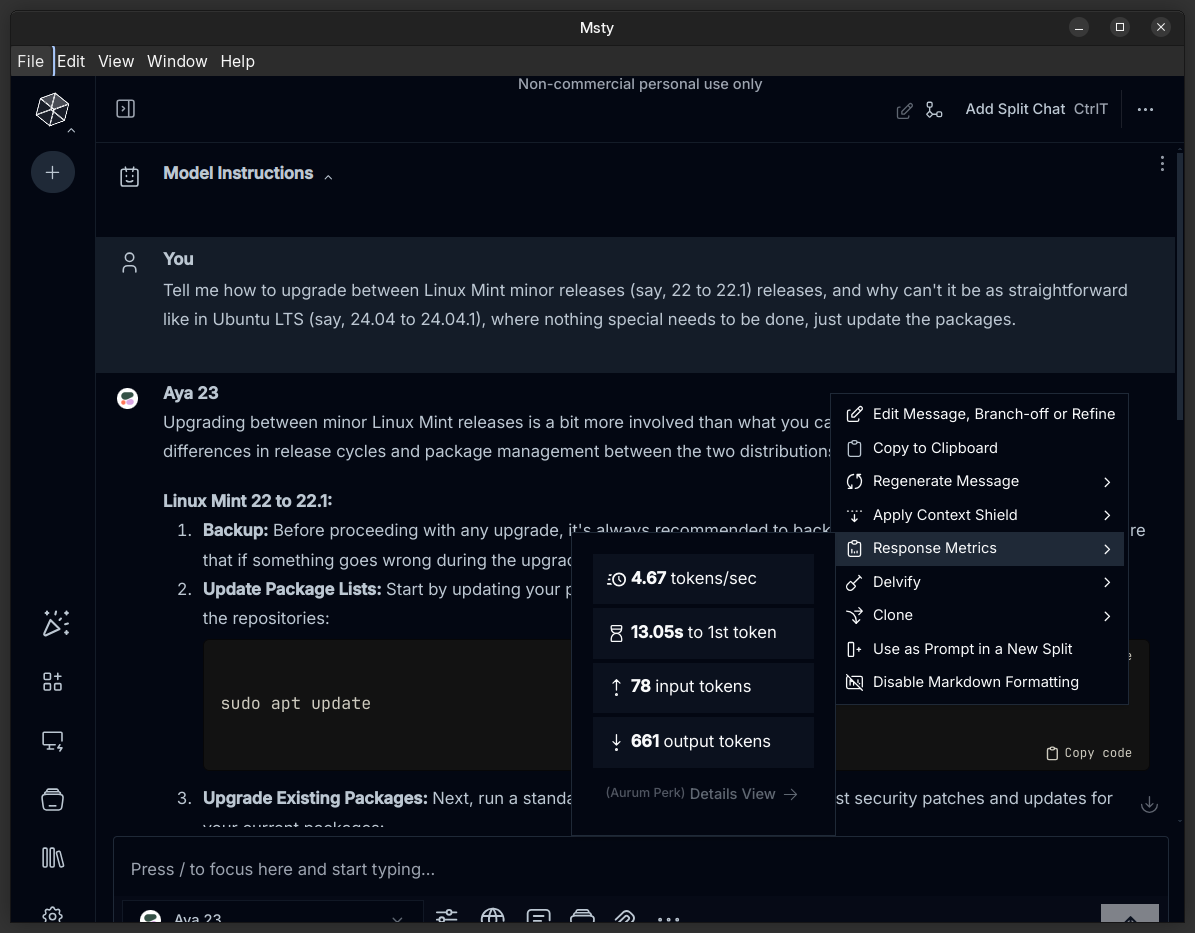The width and height of the screenshot is (1195, 933).
Task: Click the edit chat title pencil icon
Action: 904,110
